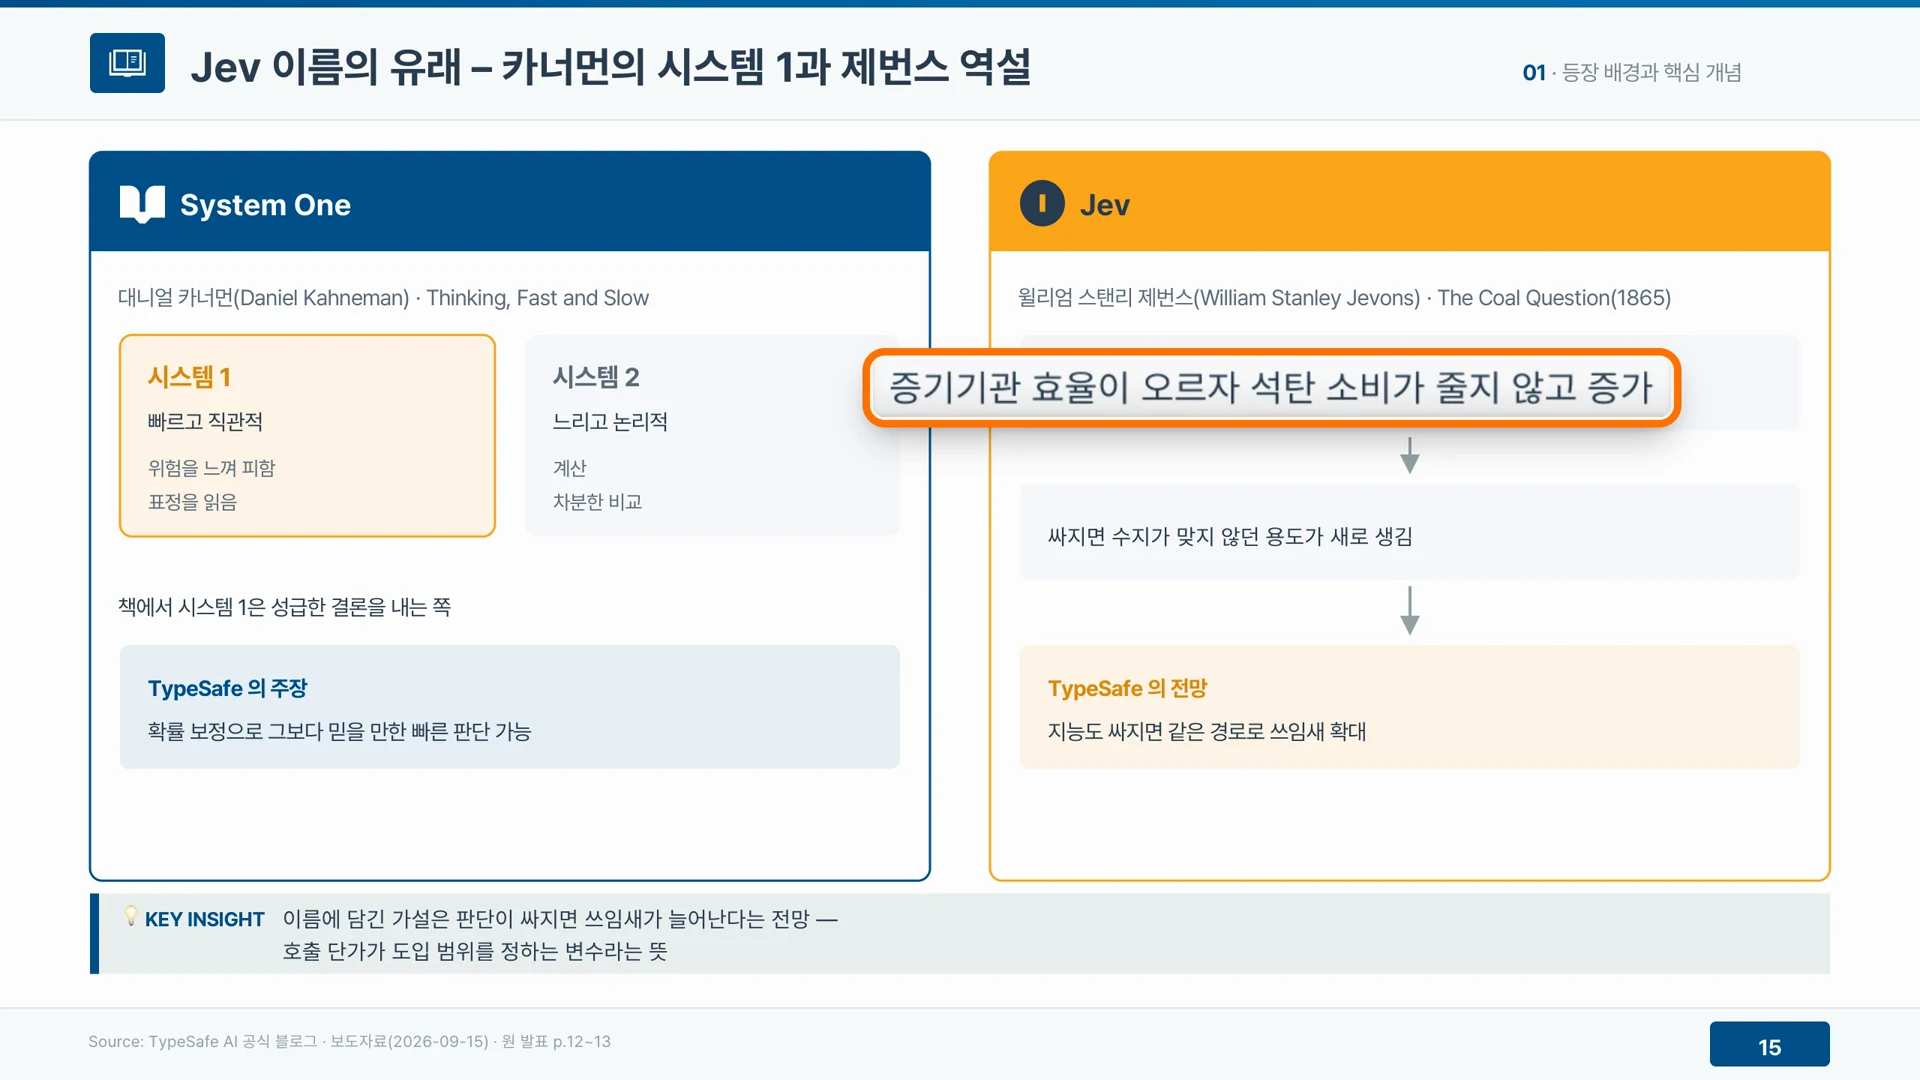Screen dimensions: 1920x1080
Task: Click the insight line beginning 이름에 담긴 가설은
Action: tap(560, 919)
